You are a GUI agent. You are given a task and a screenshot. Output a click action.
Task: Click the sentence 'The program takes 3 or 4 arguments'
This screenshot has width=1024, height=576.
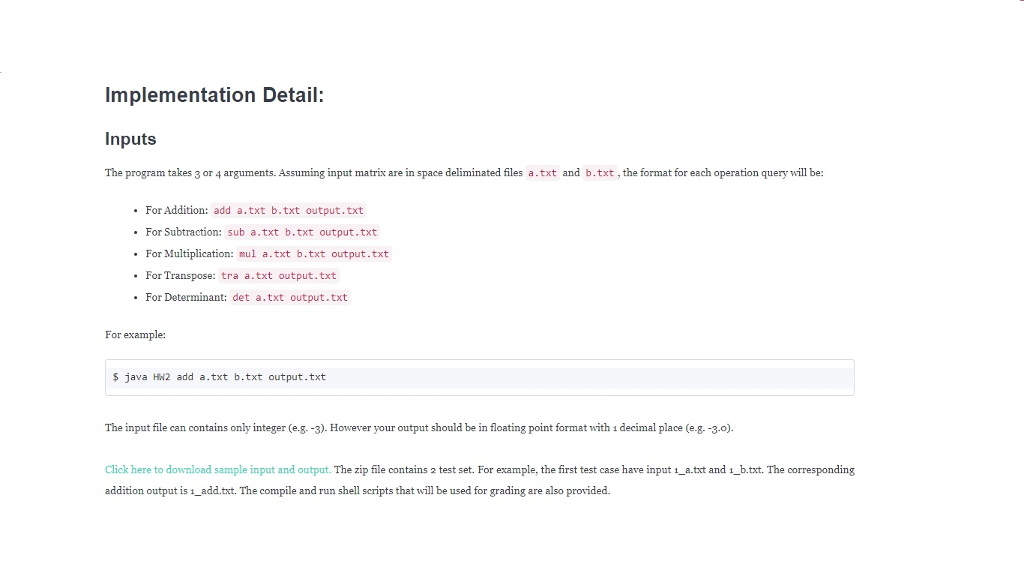click(191, 172)
